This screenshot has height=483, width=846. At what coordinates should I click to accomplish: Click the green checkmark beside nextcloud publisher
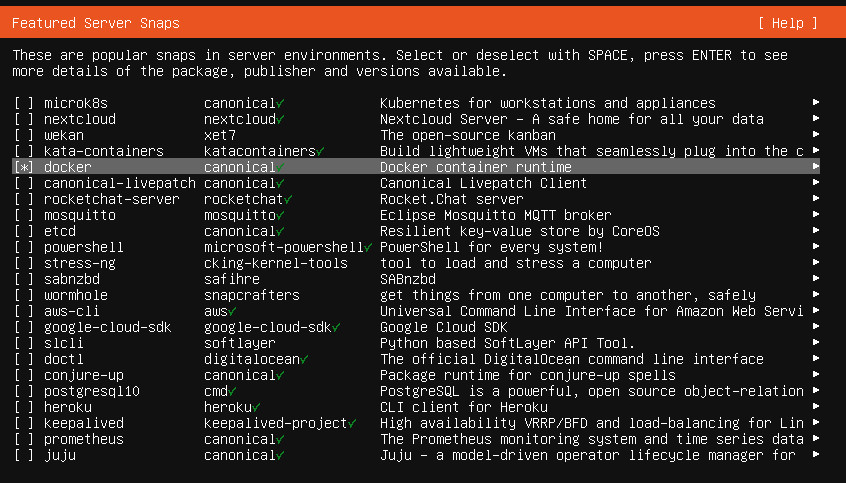281,119
